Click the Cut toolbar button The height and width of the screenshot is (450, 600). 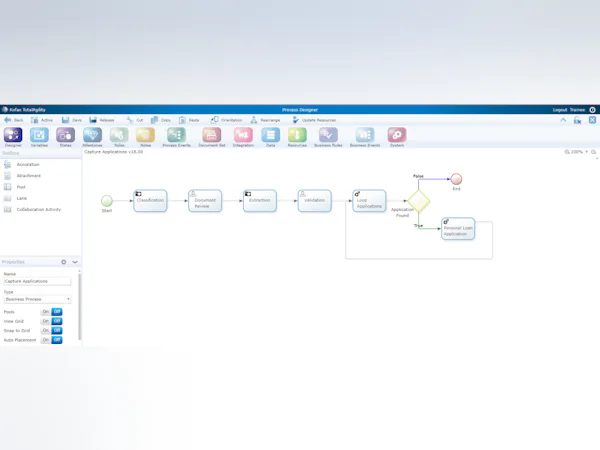coord(135,120)
